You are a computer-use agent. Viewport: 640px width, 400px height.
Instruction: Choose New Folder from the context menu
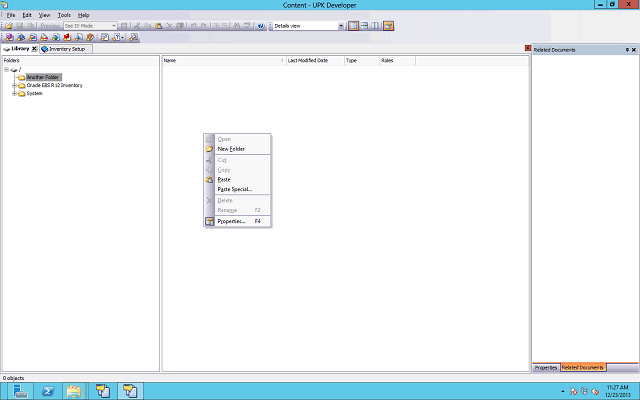[237, 149]
